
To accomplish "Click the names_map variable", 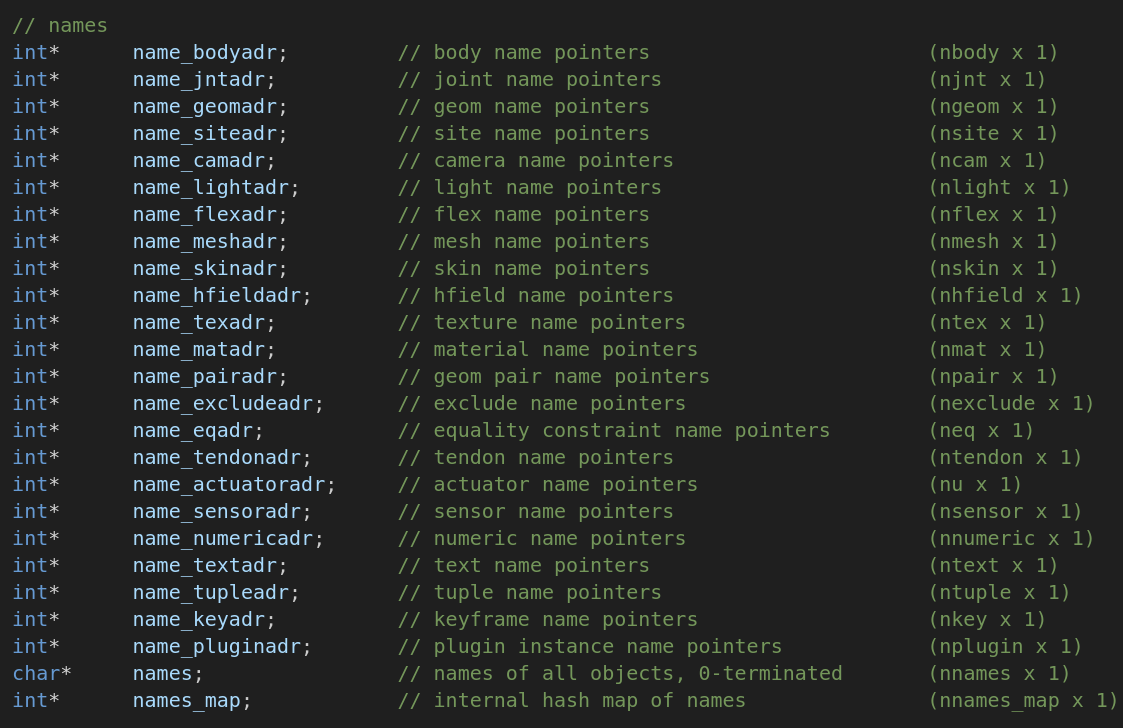I will tap(187, 700).
